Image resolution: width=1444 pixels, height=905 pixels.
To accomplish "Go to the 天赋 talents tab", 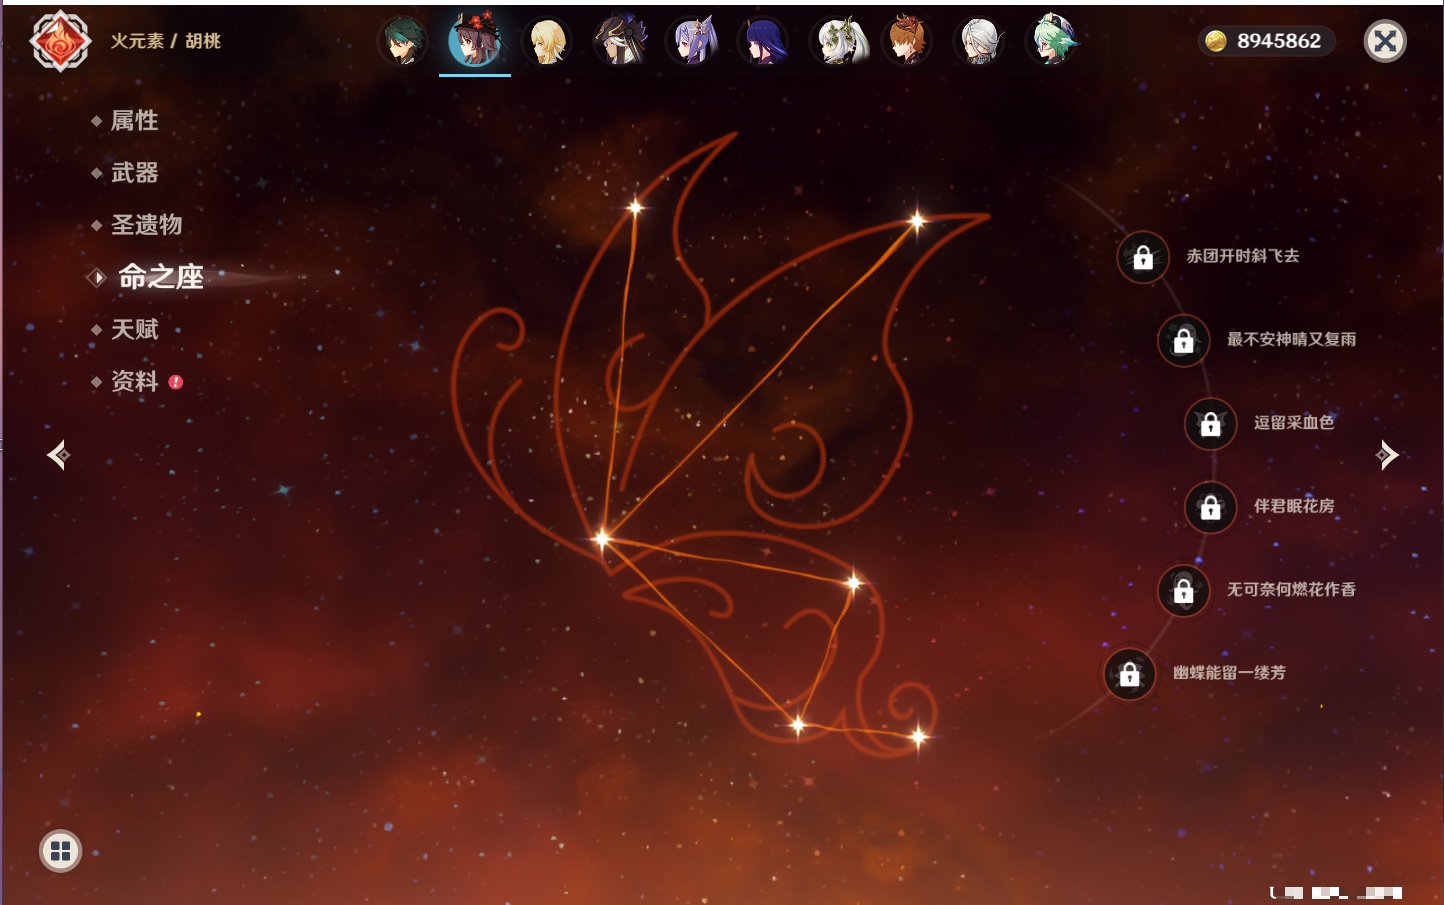I will [134, 329].
